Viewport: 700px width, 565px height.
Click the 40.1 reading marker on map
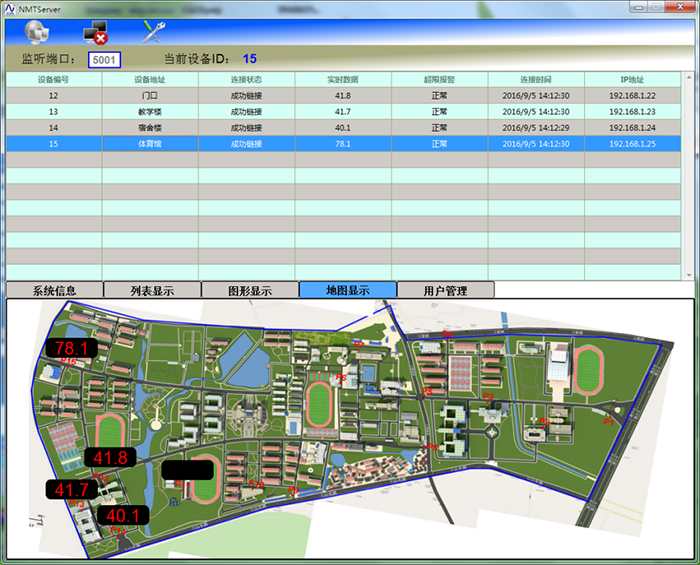pyautogui.click(x=123, y=516)
